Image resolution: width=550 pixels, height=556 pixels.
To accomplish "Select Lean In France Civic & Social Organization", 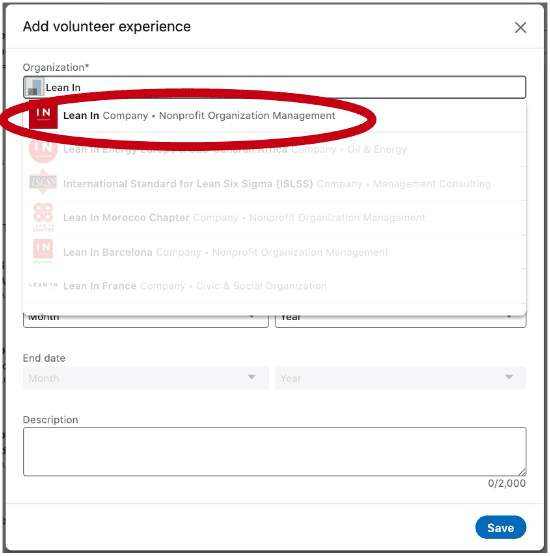I will (274, 286).
